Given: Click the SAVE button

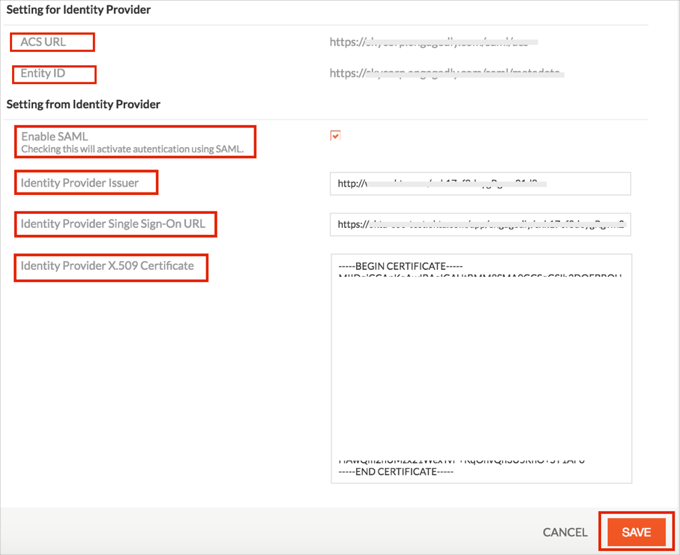Looking at the screenshot, I should pyautogui.click(x=635, y=532).
